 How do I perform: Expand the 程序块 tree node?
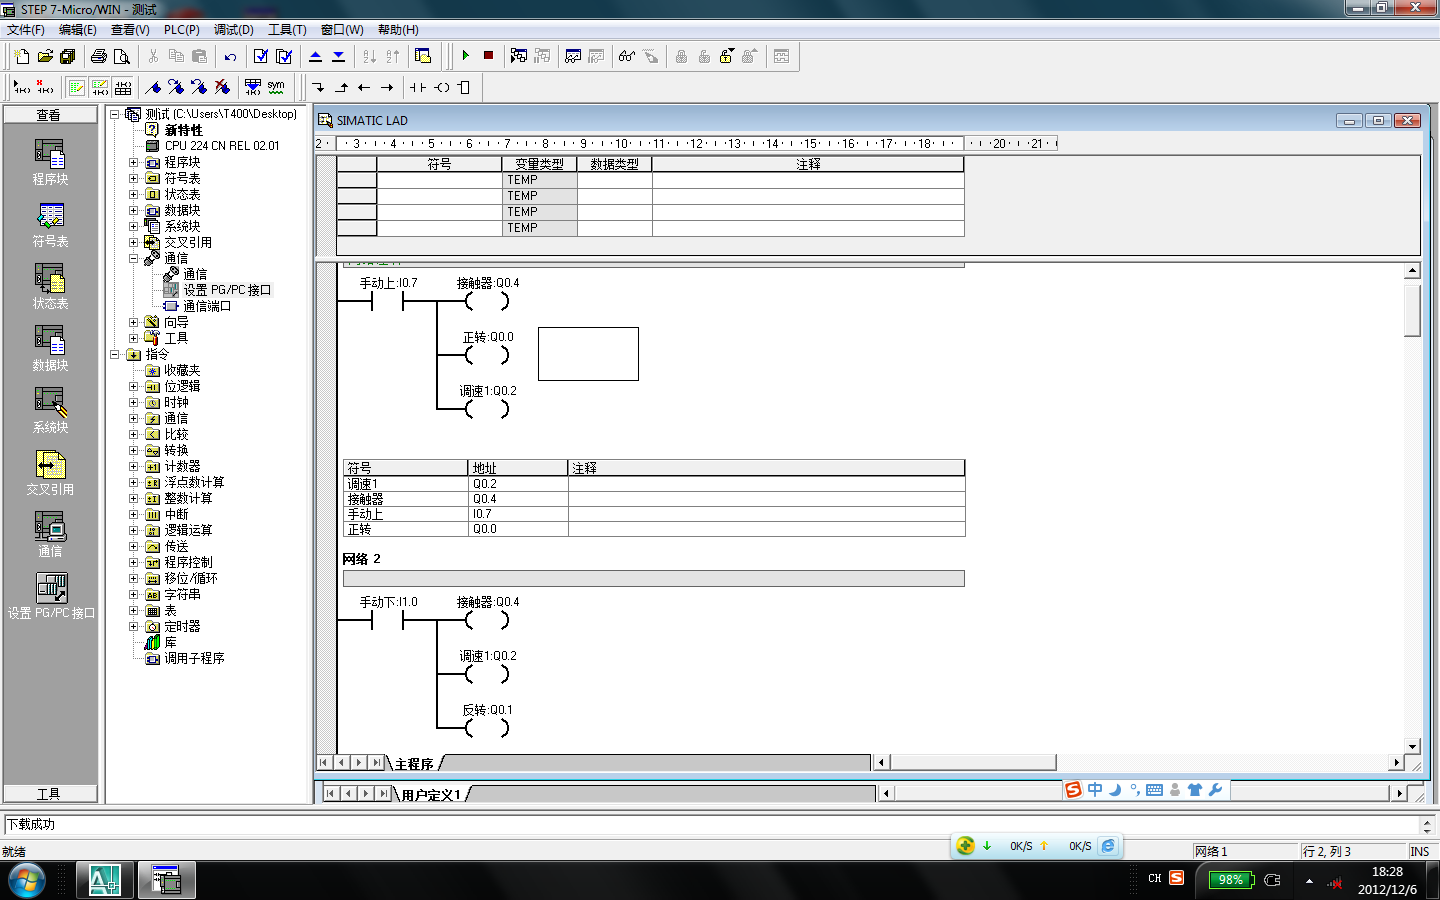point(134,162)
